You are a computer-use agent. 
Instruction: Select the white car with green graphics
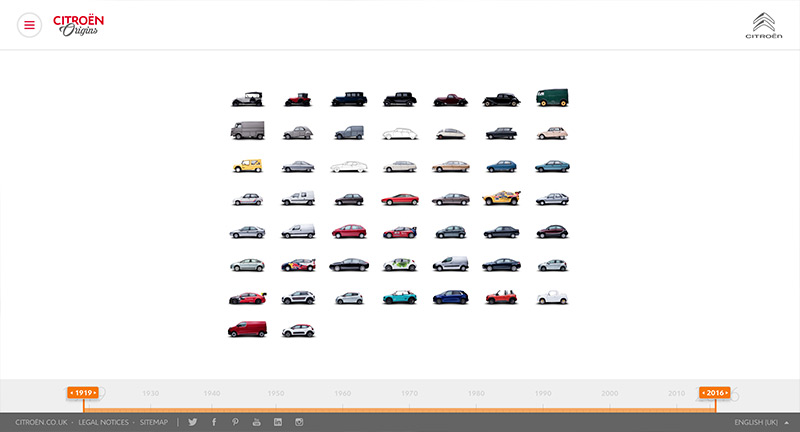400,265
